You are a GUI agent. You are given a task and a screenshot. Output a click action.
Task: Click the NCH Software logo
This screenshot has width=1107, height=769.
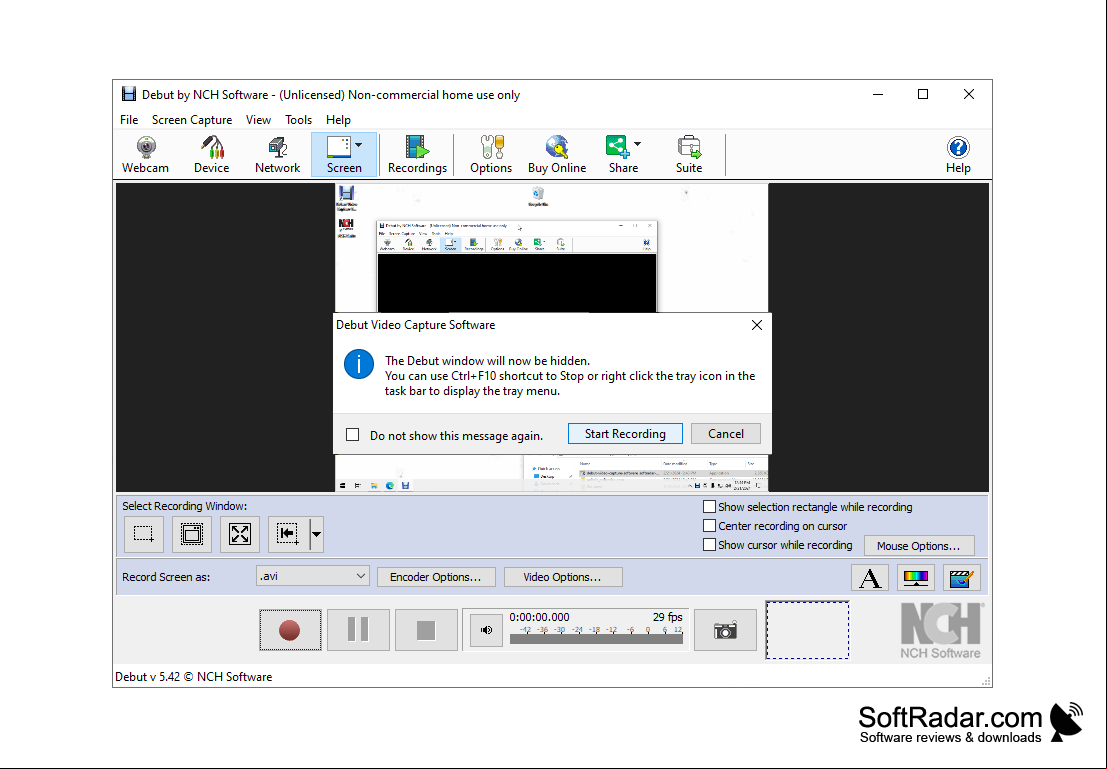[940, 631]
